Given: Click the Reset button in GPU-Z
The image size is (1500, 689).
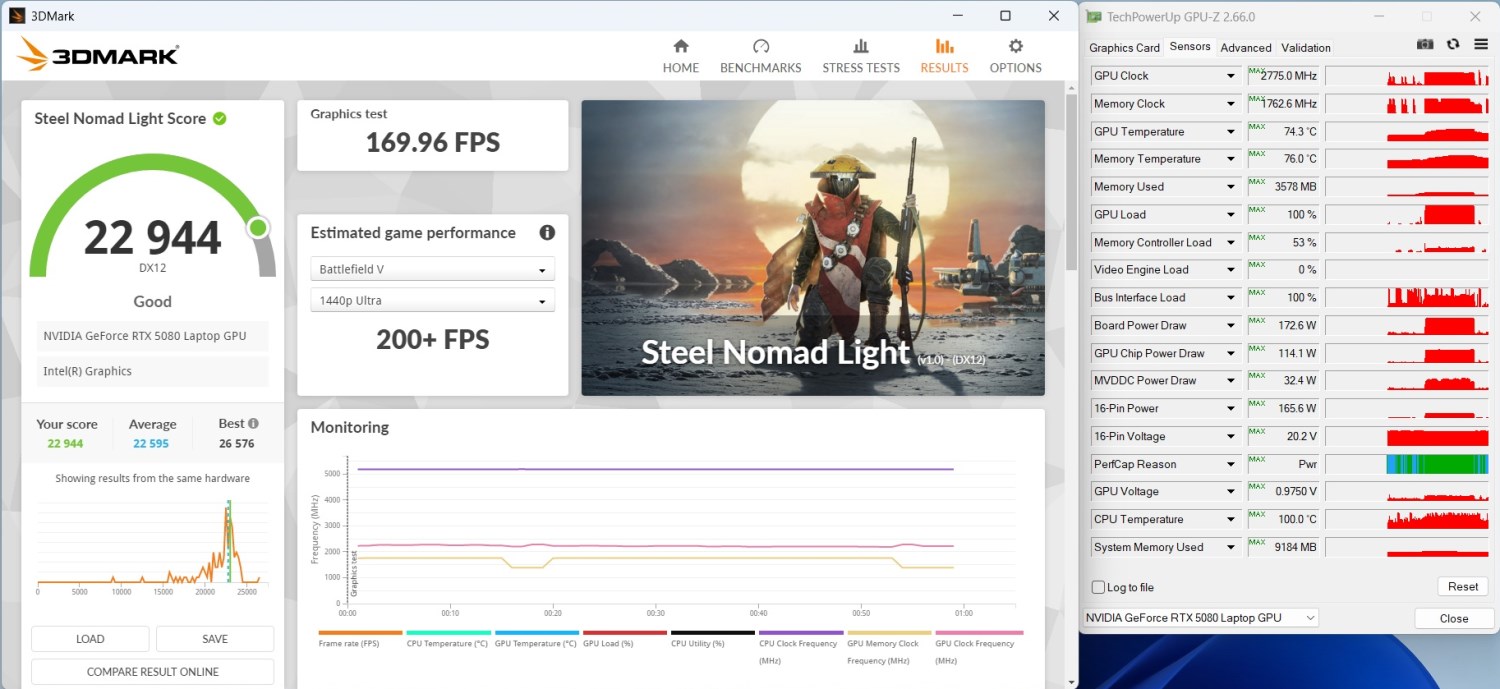Looking at the screenshot, I should click(x=1463, y=587).
